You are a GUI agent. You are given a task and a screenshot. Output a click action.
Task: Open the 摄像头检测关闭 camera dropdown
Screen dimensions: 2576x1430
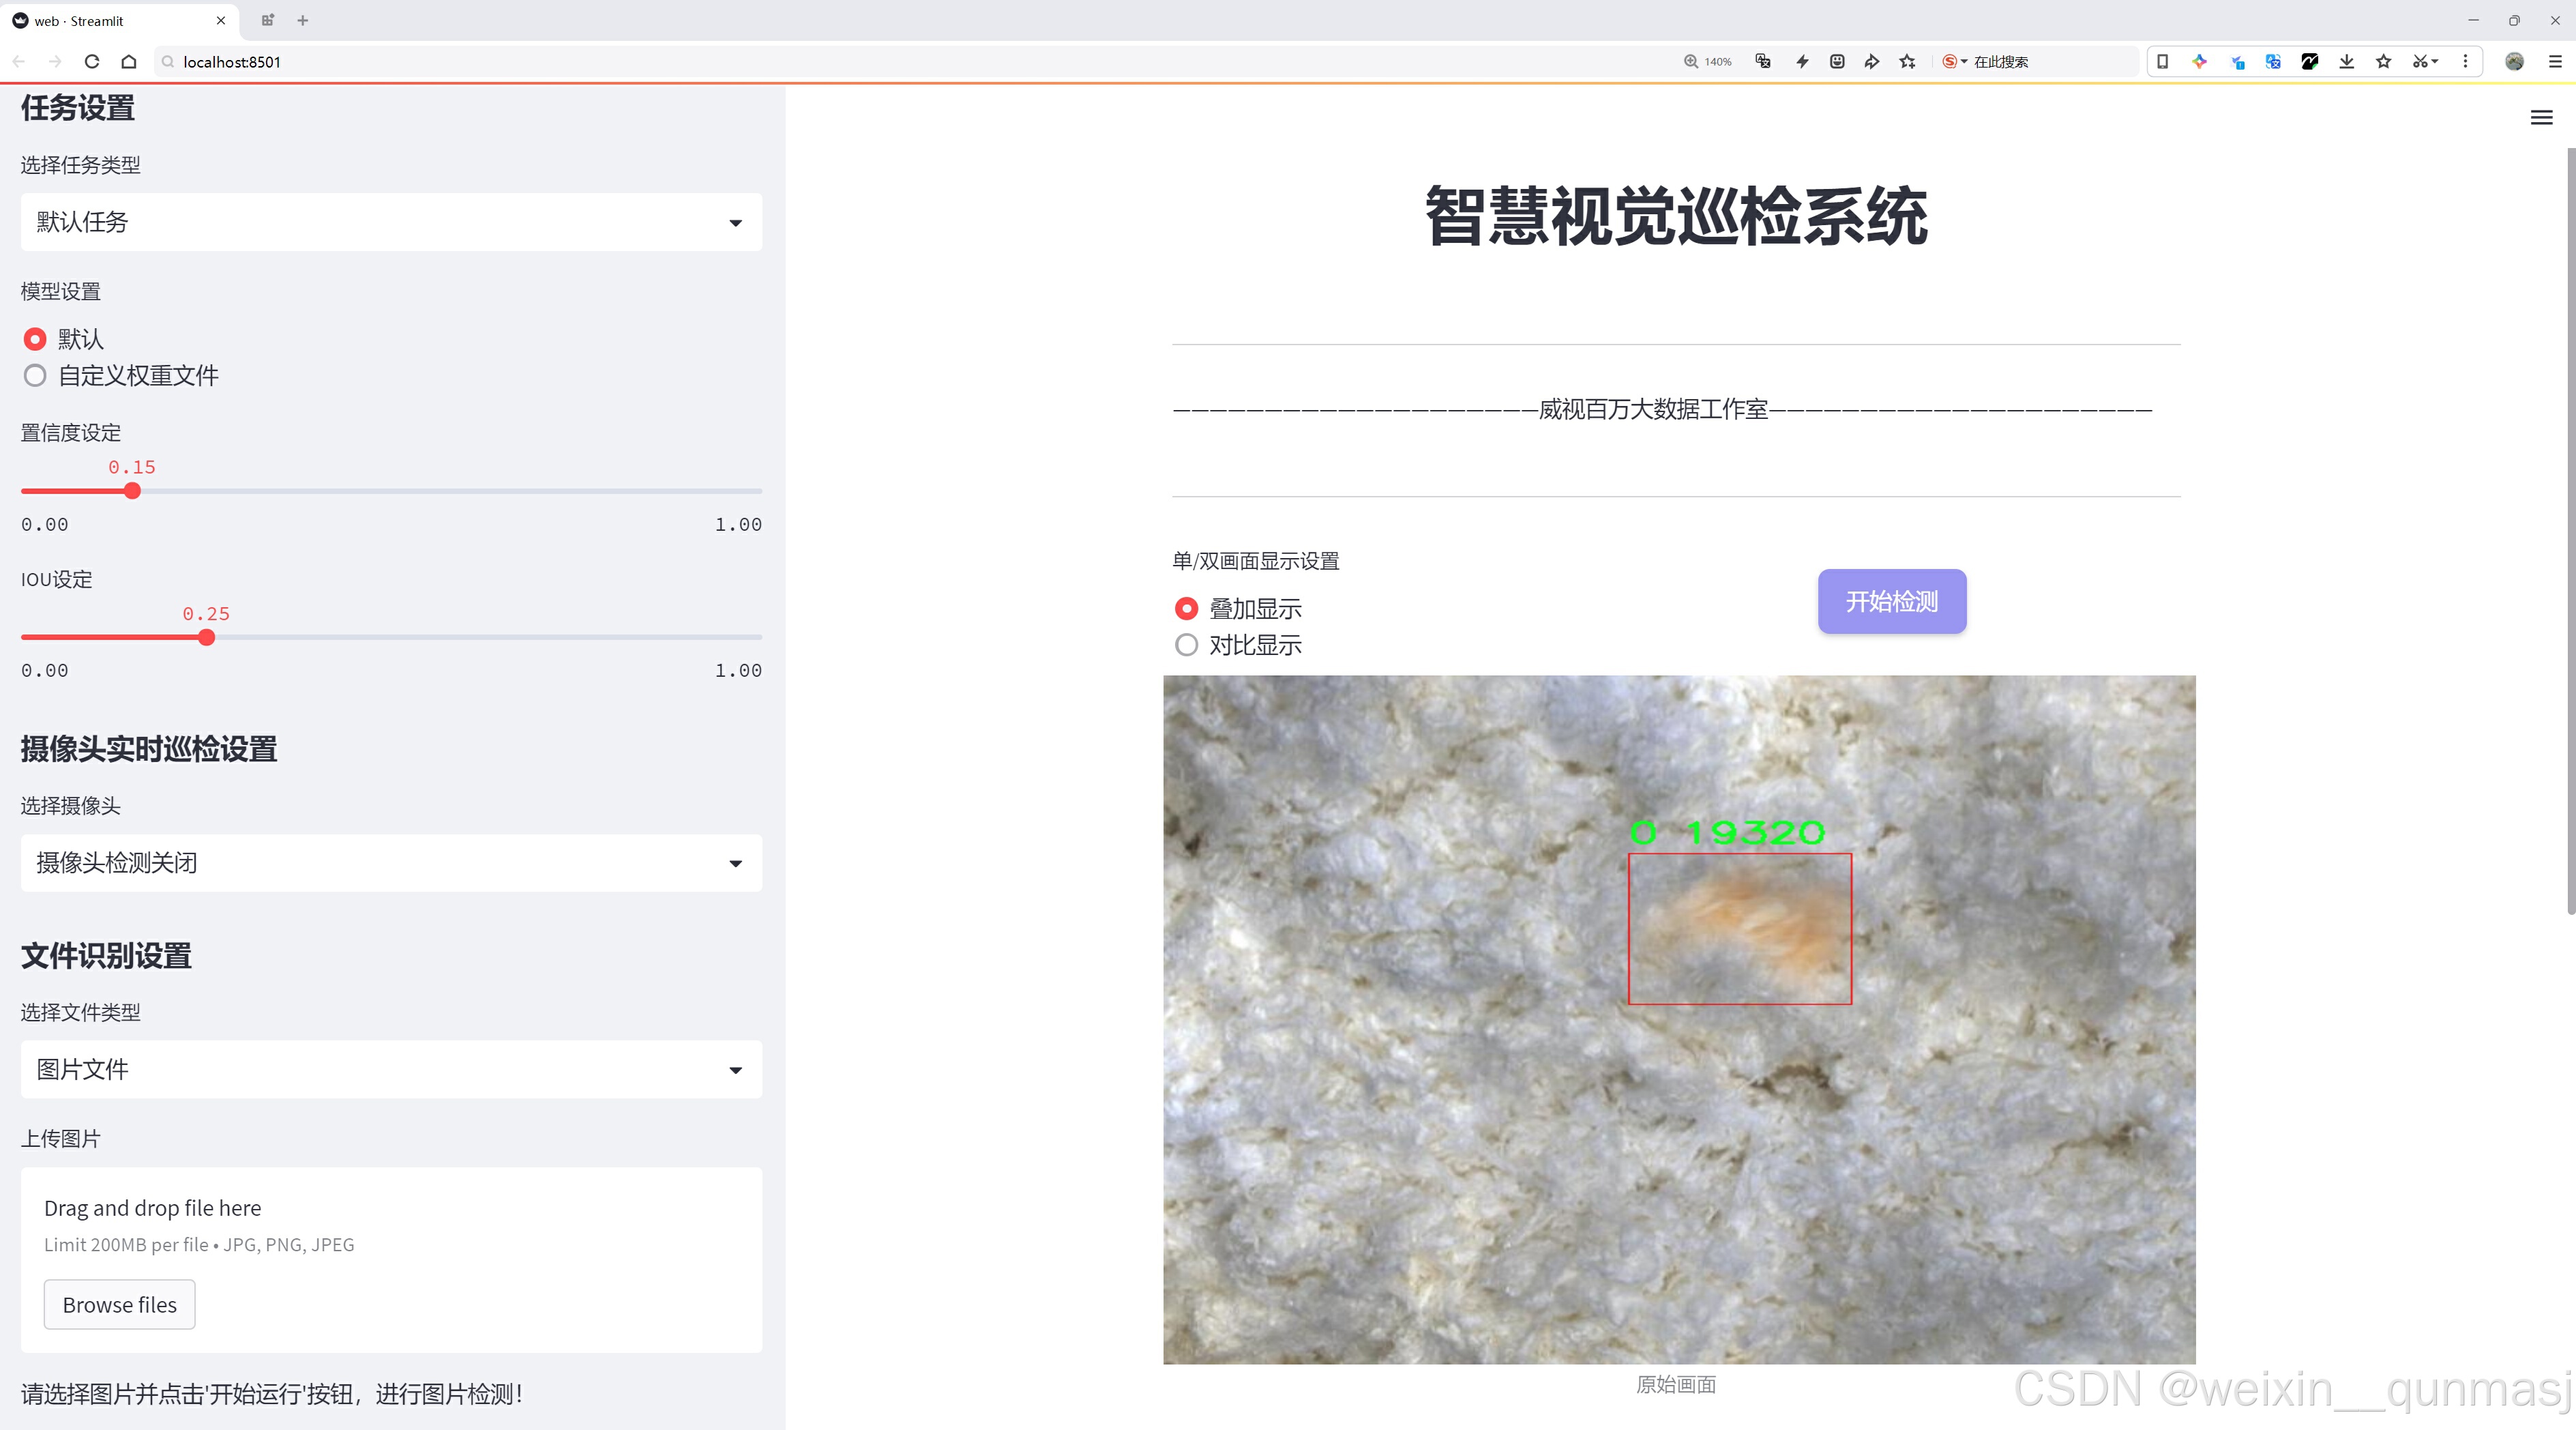pyautogui.click(x=391, y=863)
